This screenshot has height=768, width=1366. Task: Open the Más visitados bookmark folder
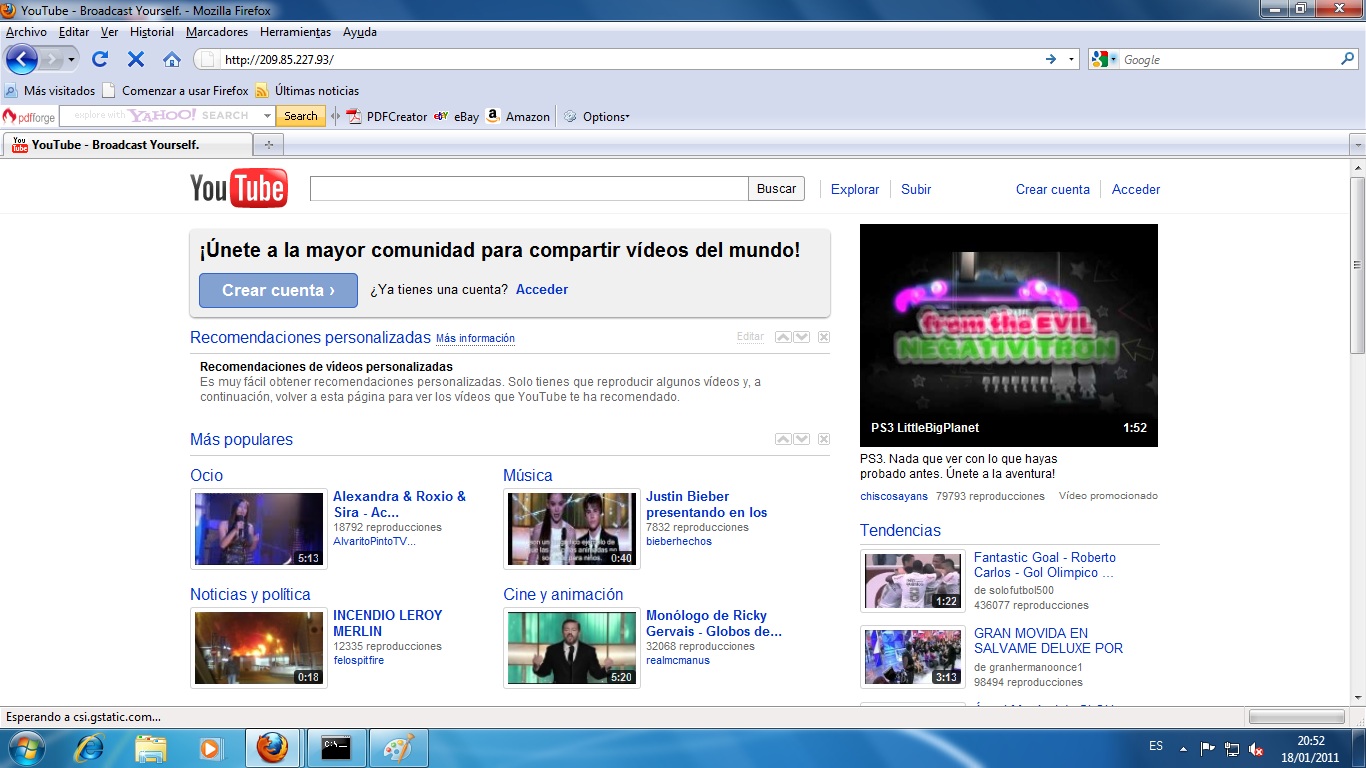point(50,90)
